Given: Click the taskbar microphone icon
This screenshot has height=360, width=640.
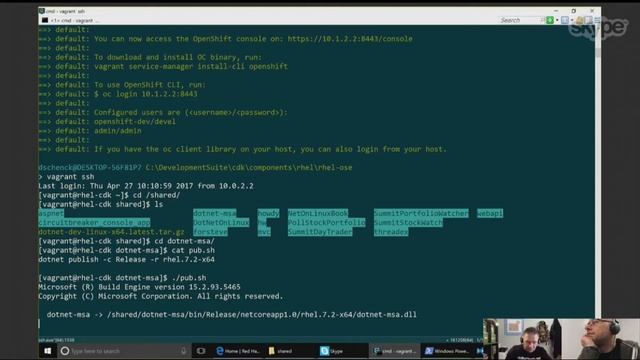Looking at the screenshot, I should 183,351.
